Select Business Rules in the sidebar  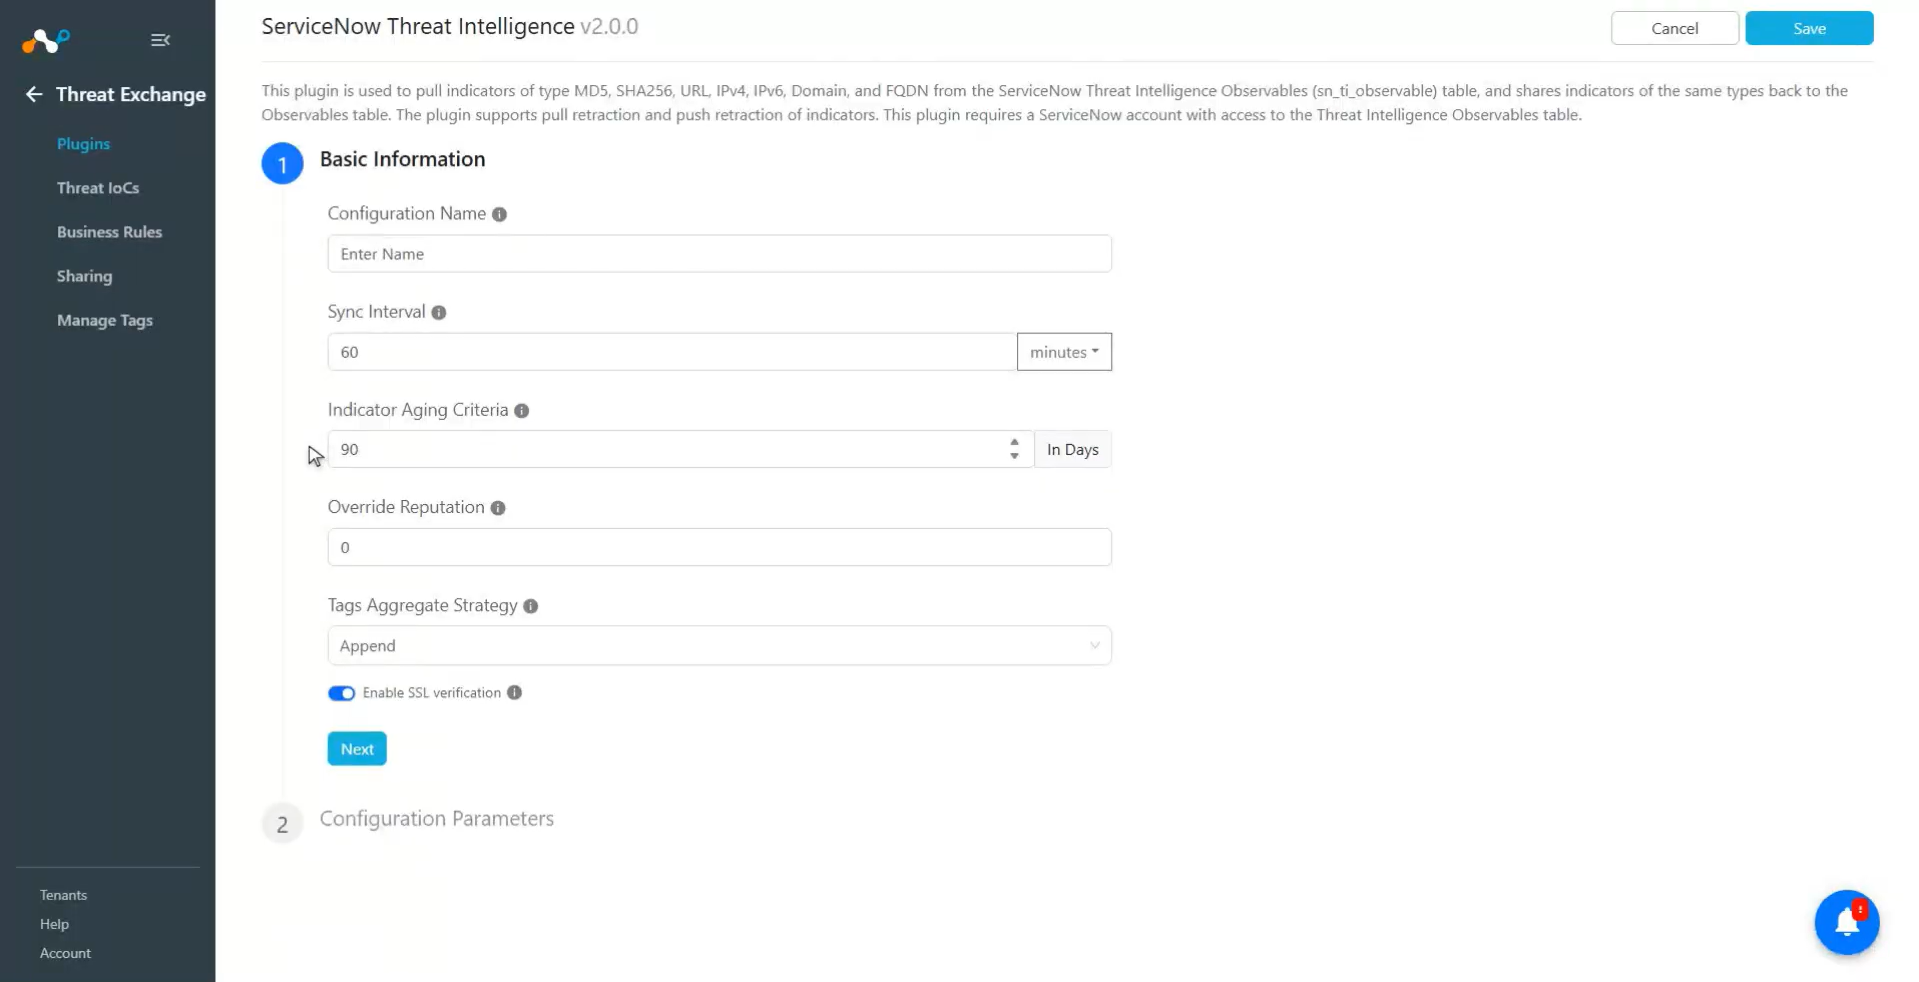click(109, 232)
